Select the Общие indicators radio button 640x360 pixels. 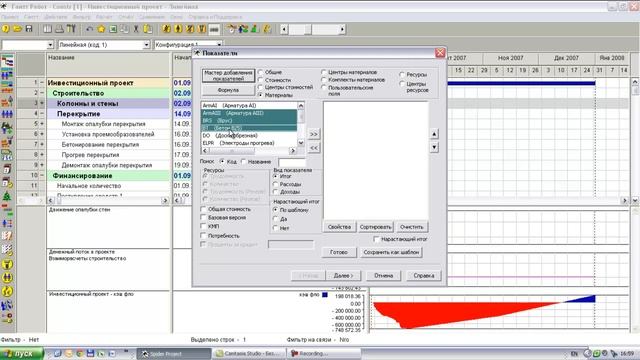tap(260, 72)
